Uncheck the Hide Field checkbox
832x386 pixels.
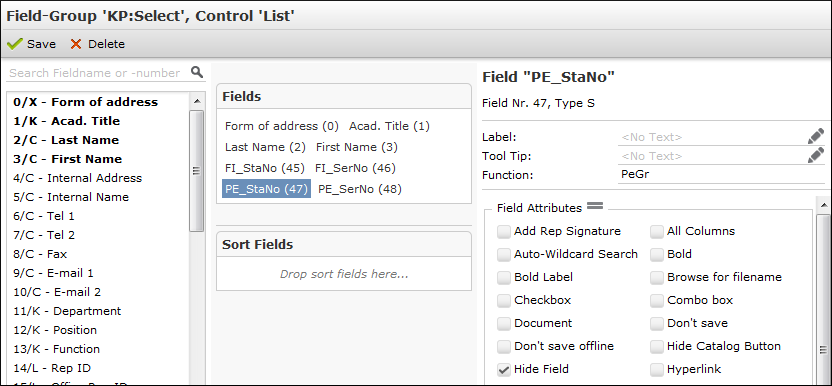point(504,369)
